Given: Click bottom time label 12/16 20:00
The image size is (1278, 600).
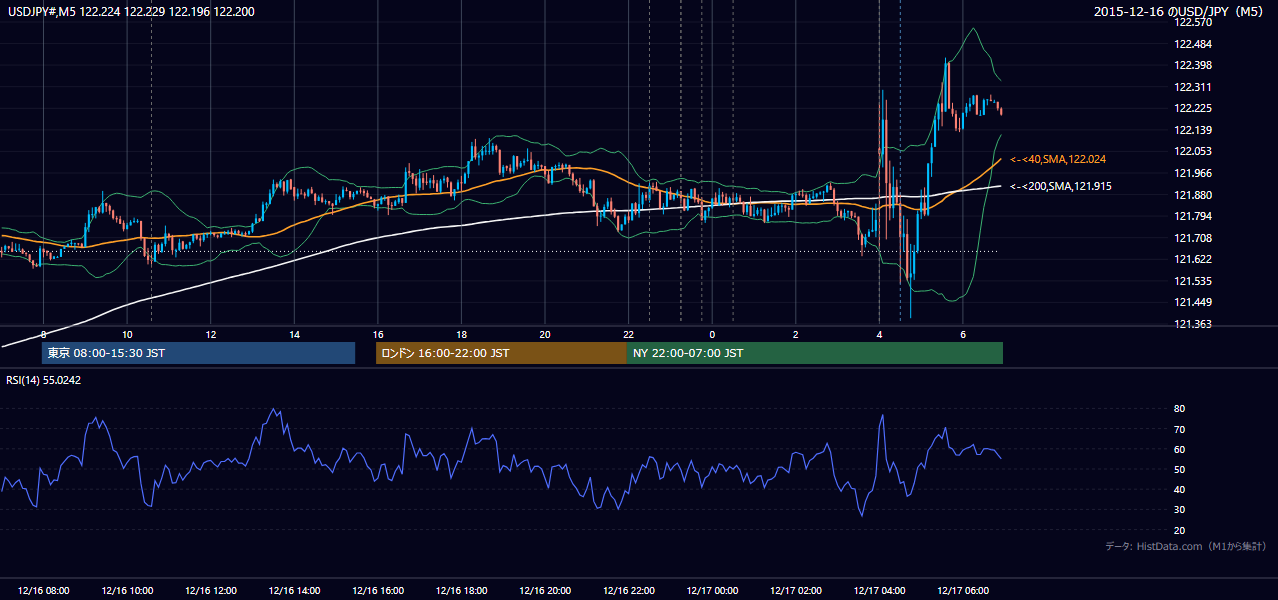Looking at the screenshot, I should pos(543,591).
